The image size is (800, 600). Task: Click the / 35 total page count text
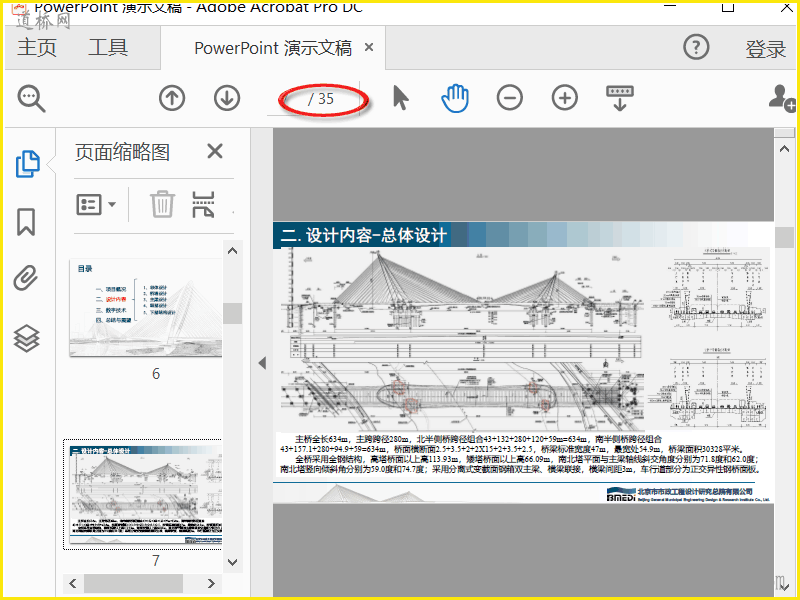tap(321, 98)
